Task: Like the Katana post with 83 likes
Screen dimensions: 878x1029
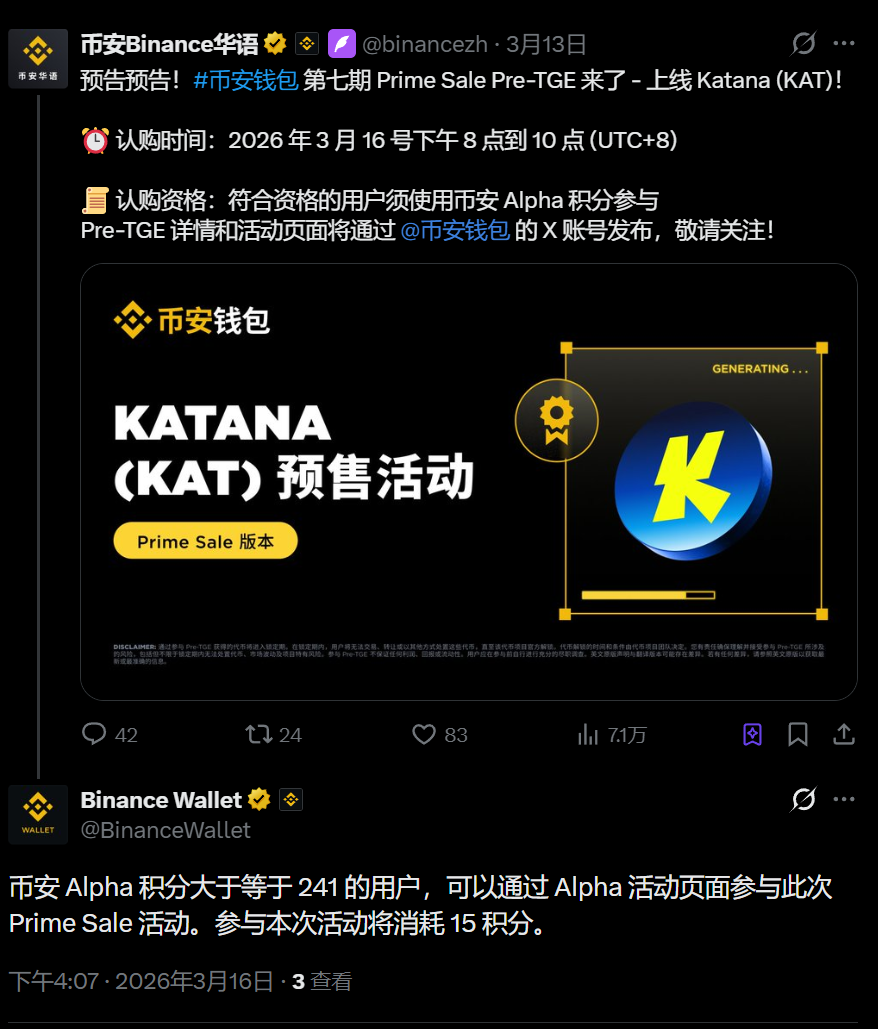Action: coord(424,734)
